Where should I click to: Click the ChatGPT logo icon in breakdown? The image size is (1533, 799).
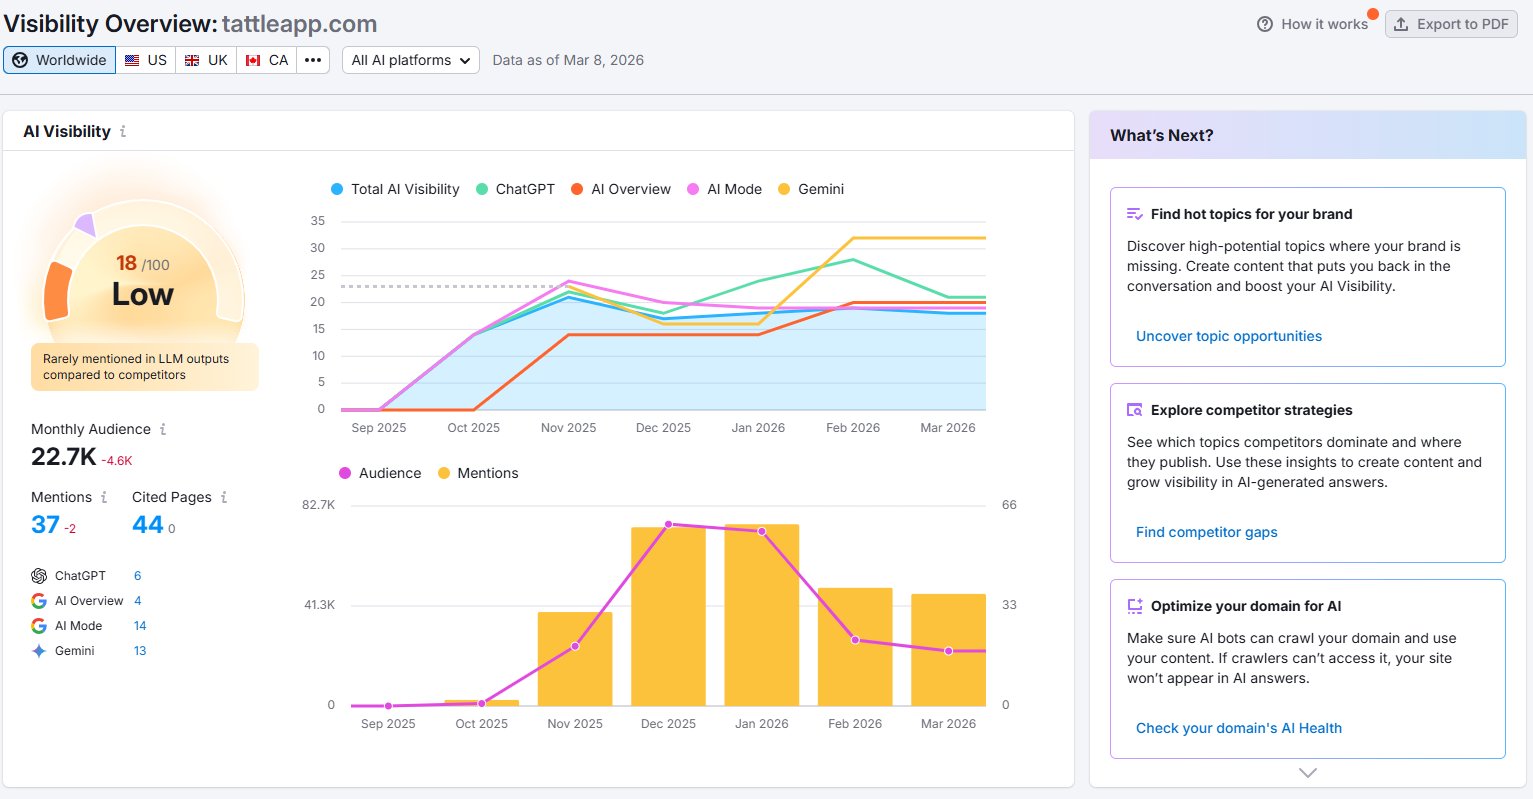pos(39,576)
